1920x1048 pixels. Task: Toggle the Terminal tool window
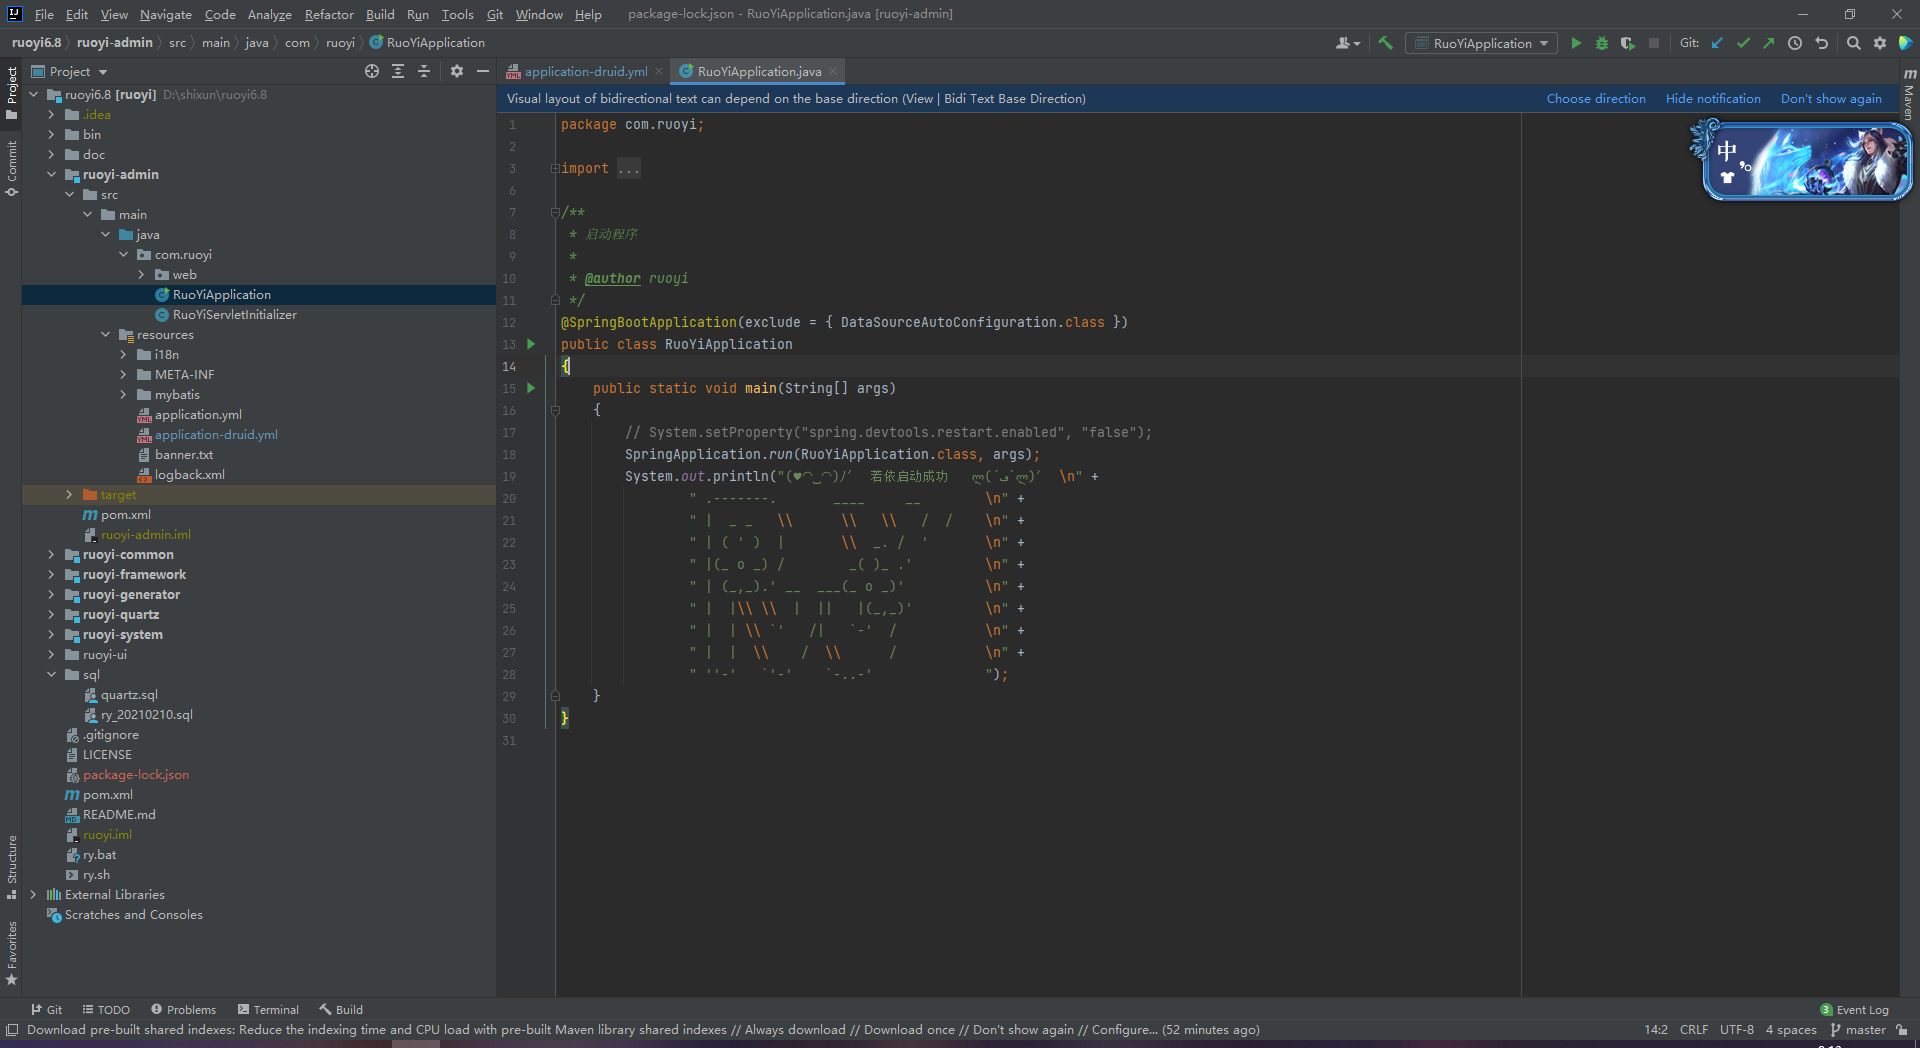268,1010
